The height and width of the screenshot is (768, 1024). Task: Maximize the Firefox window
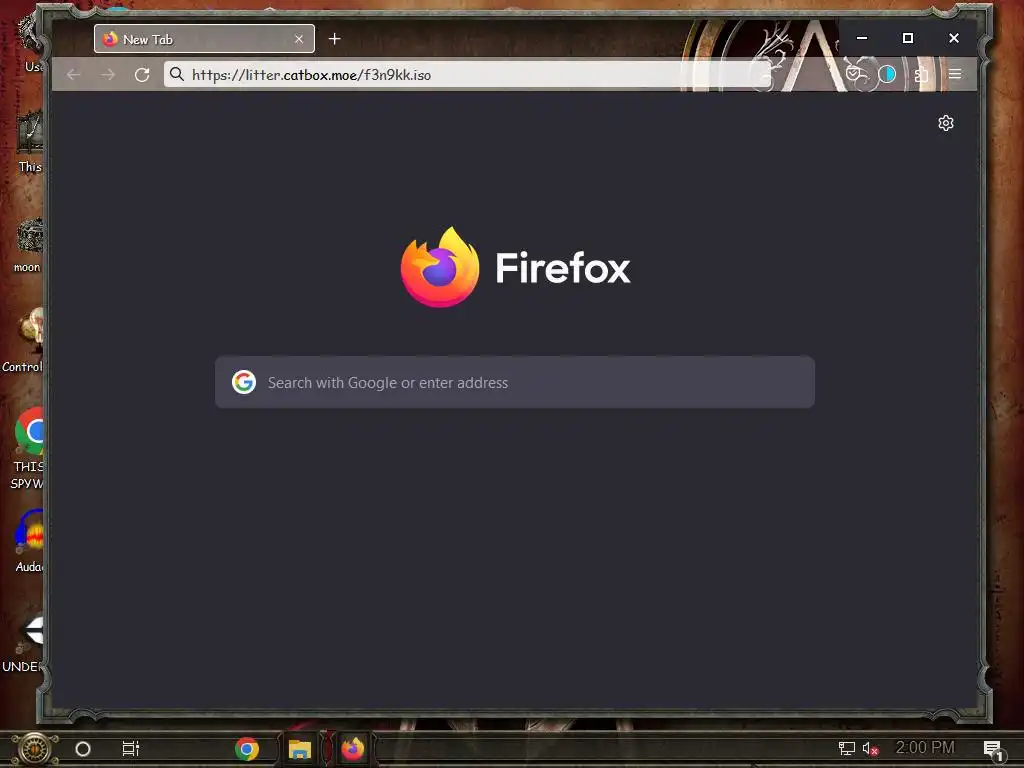pyautogui.click(x=908, y=38)
